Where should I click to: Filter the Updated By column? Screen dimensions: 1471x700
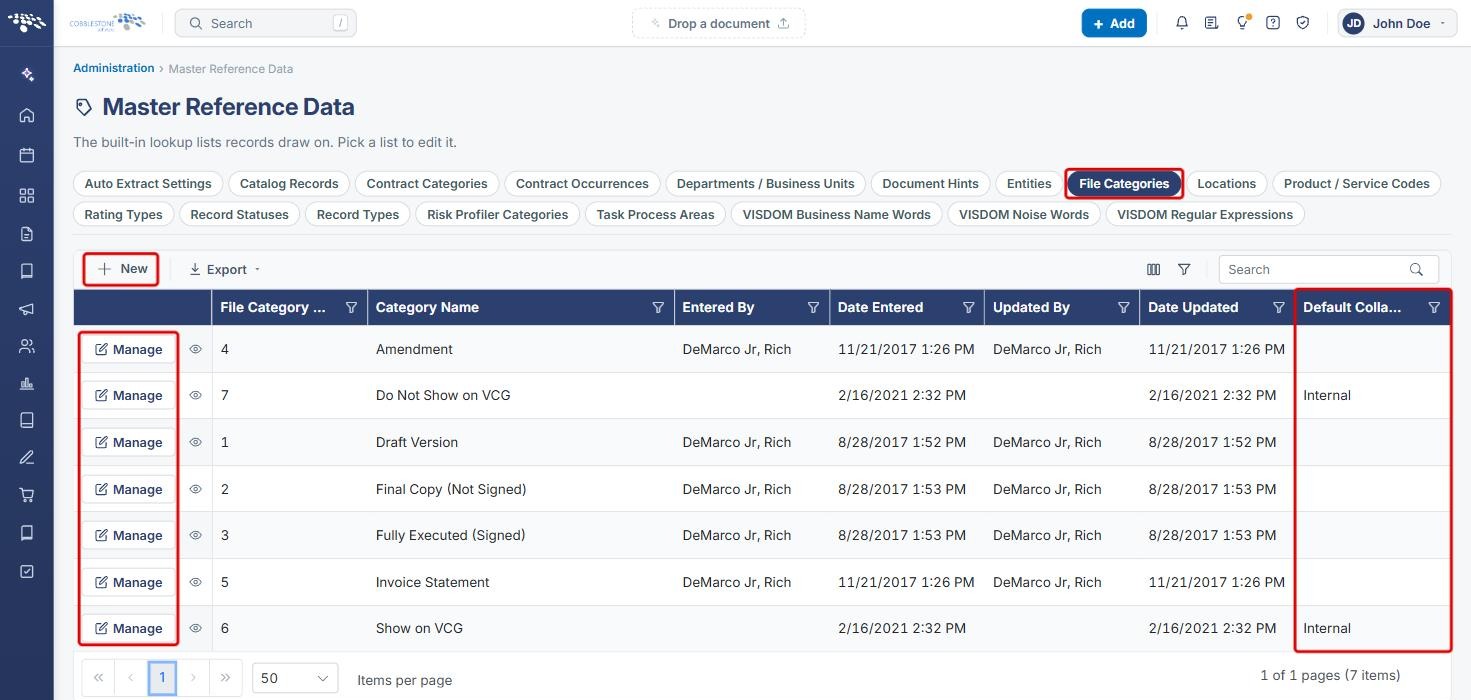coord(1123,308)
